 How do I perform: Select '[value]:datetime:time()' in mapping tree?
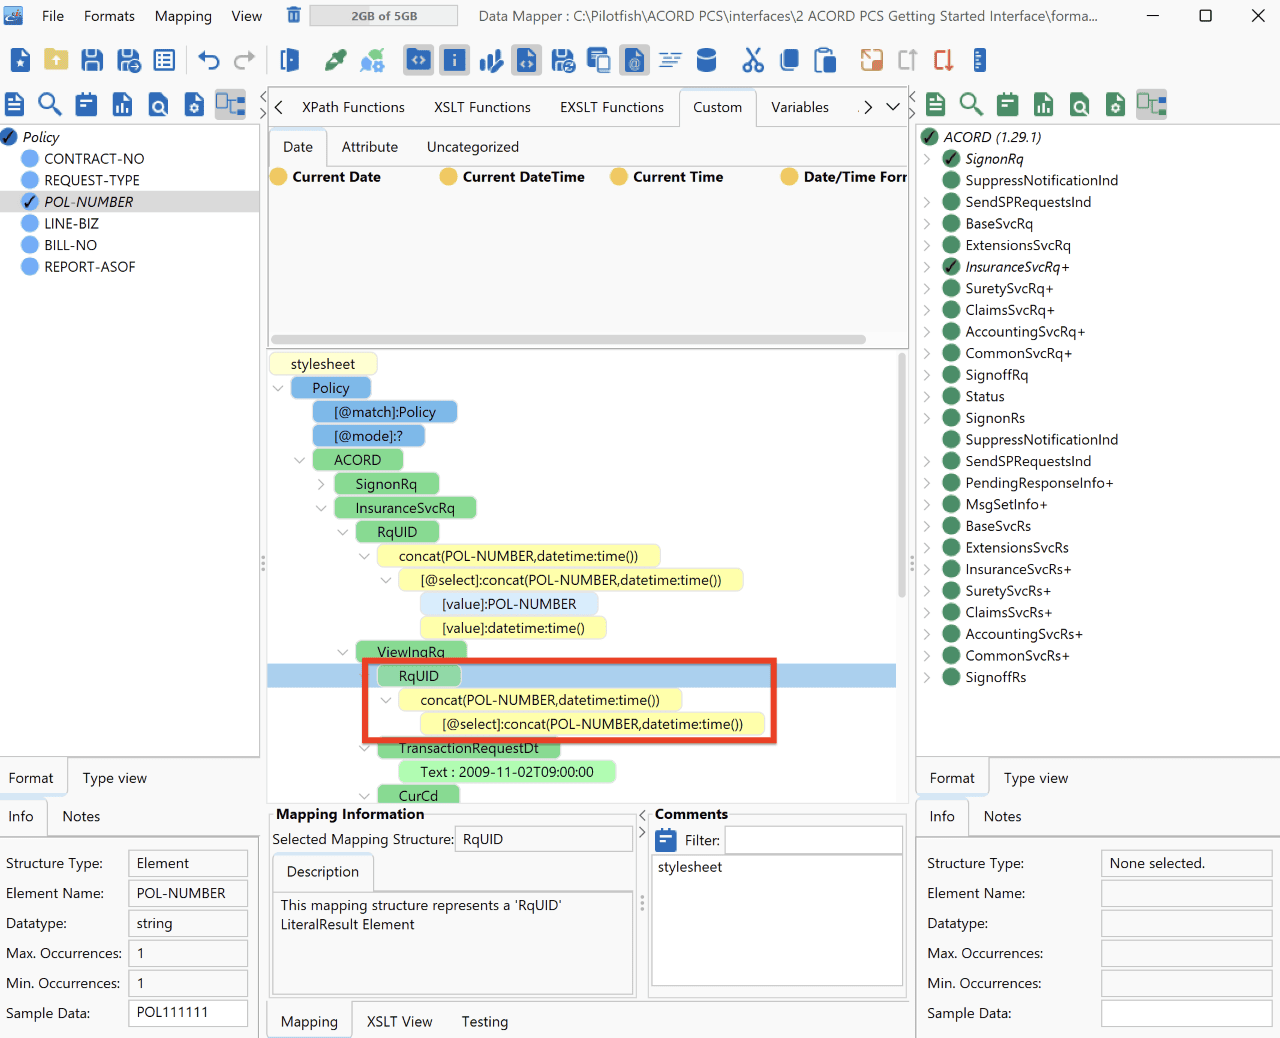point(513,628)
